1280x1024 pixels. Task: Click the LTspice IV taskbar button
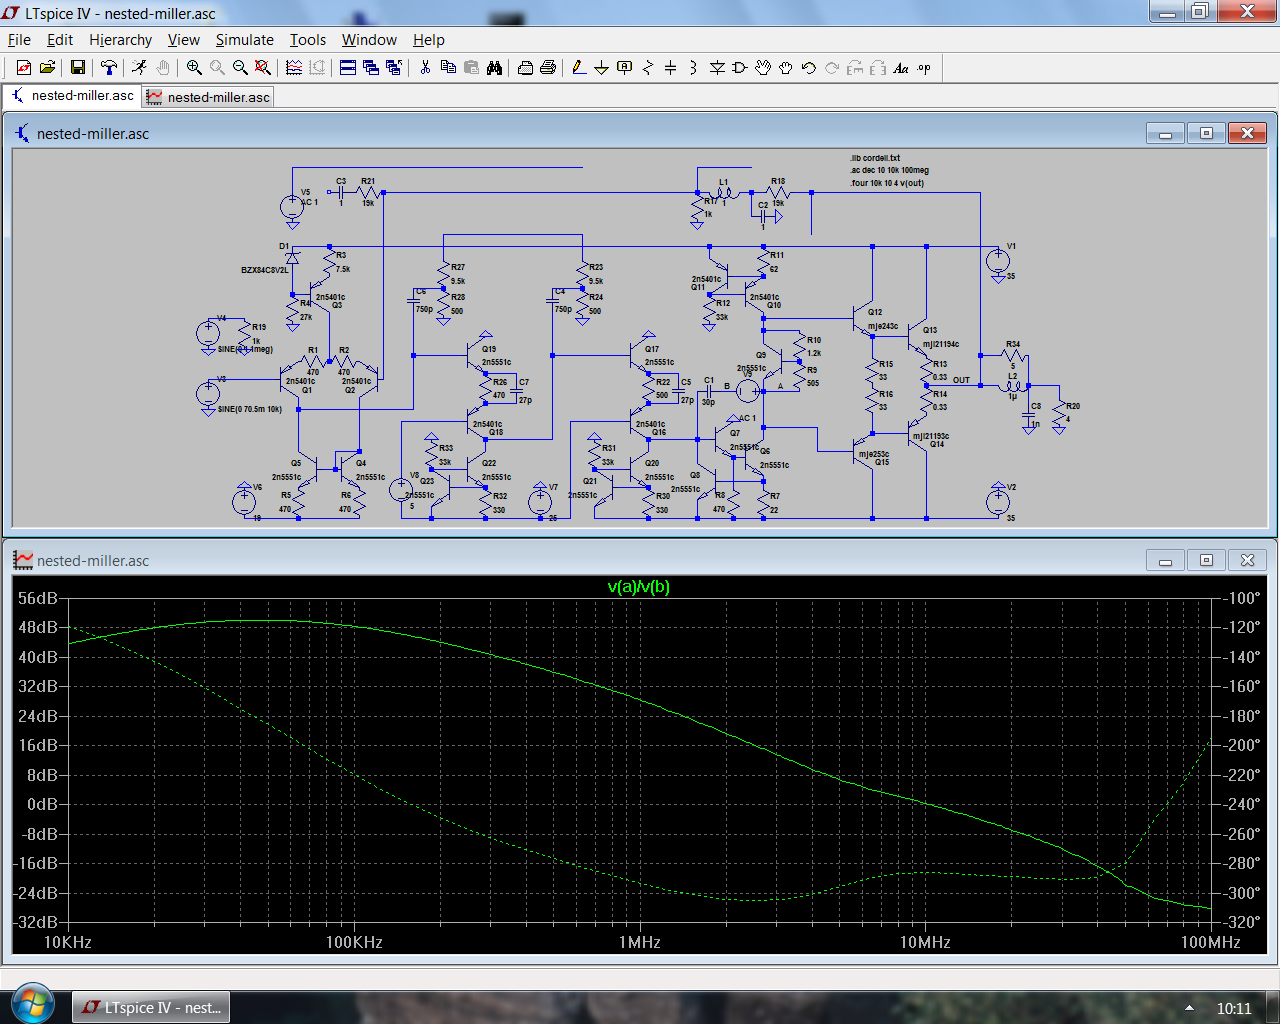coord(151,1007)
